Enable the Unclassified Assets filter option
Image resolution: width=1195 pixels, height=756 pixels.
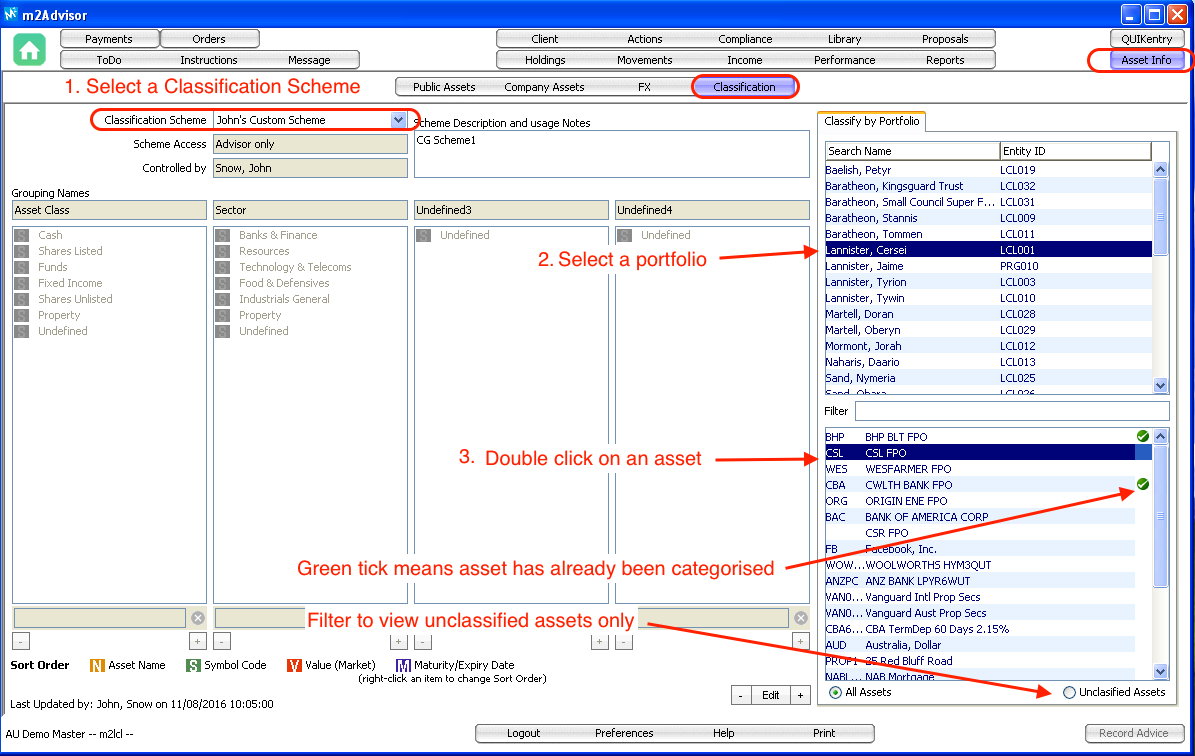click(x=1069, y=692)
